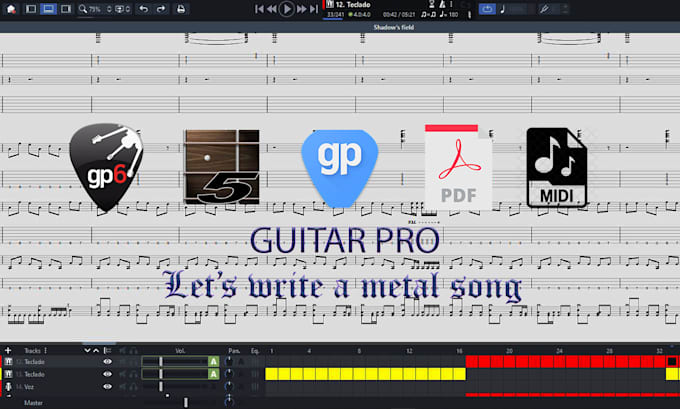Toggle the metronome icon
The image size is (680, 409).
442,4
